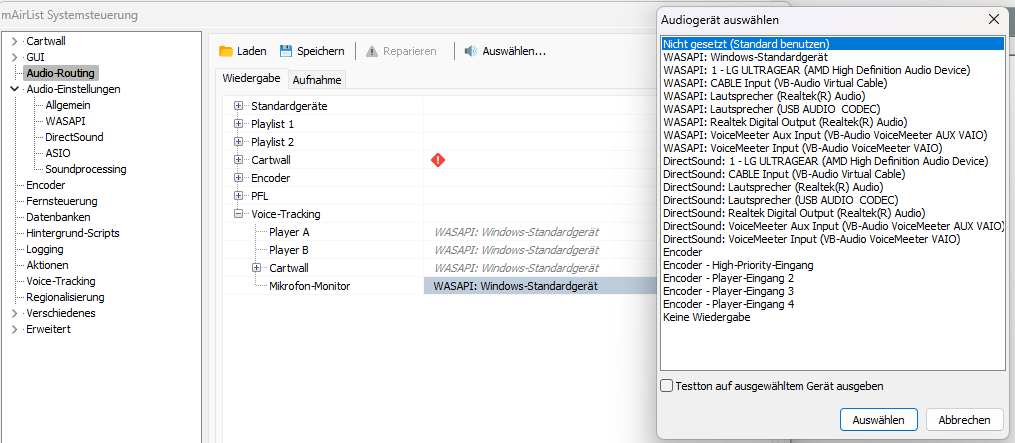Open the Soundprocessing settings in sidebar
The height and width of the screenshot is (443, 1015).
85,170
